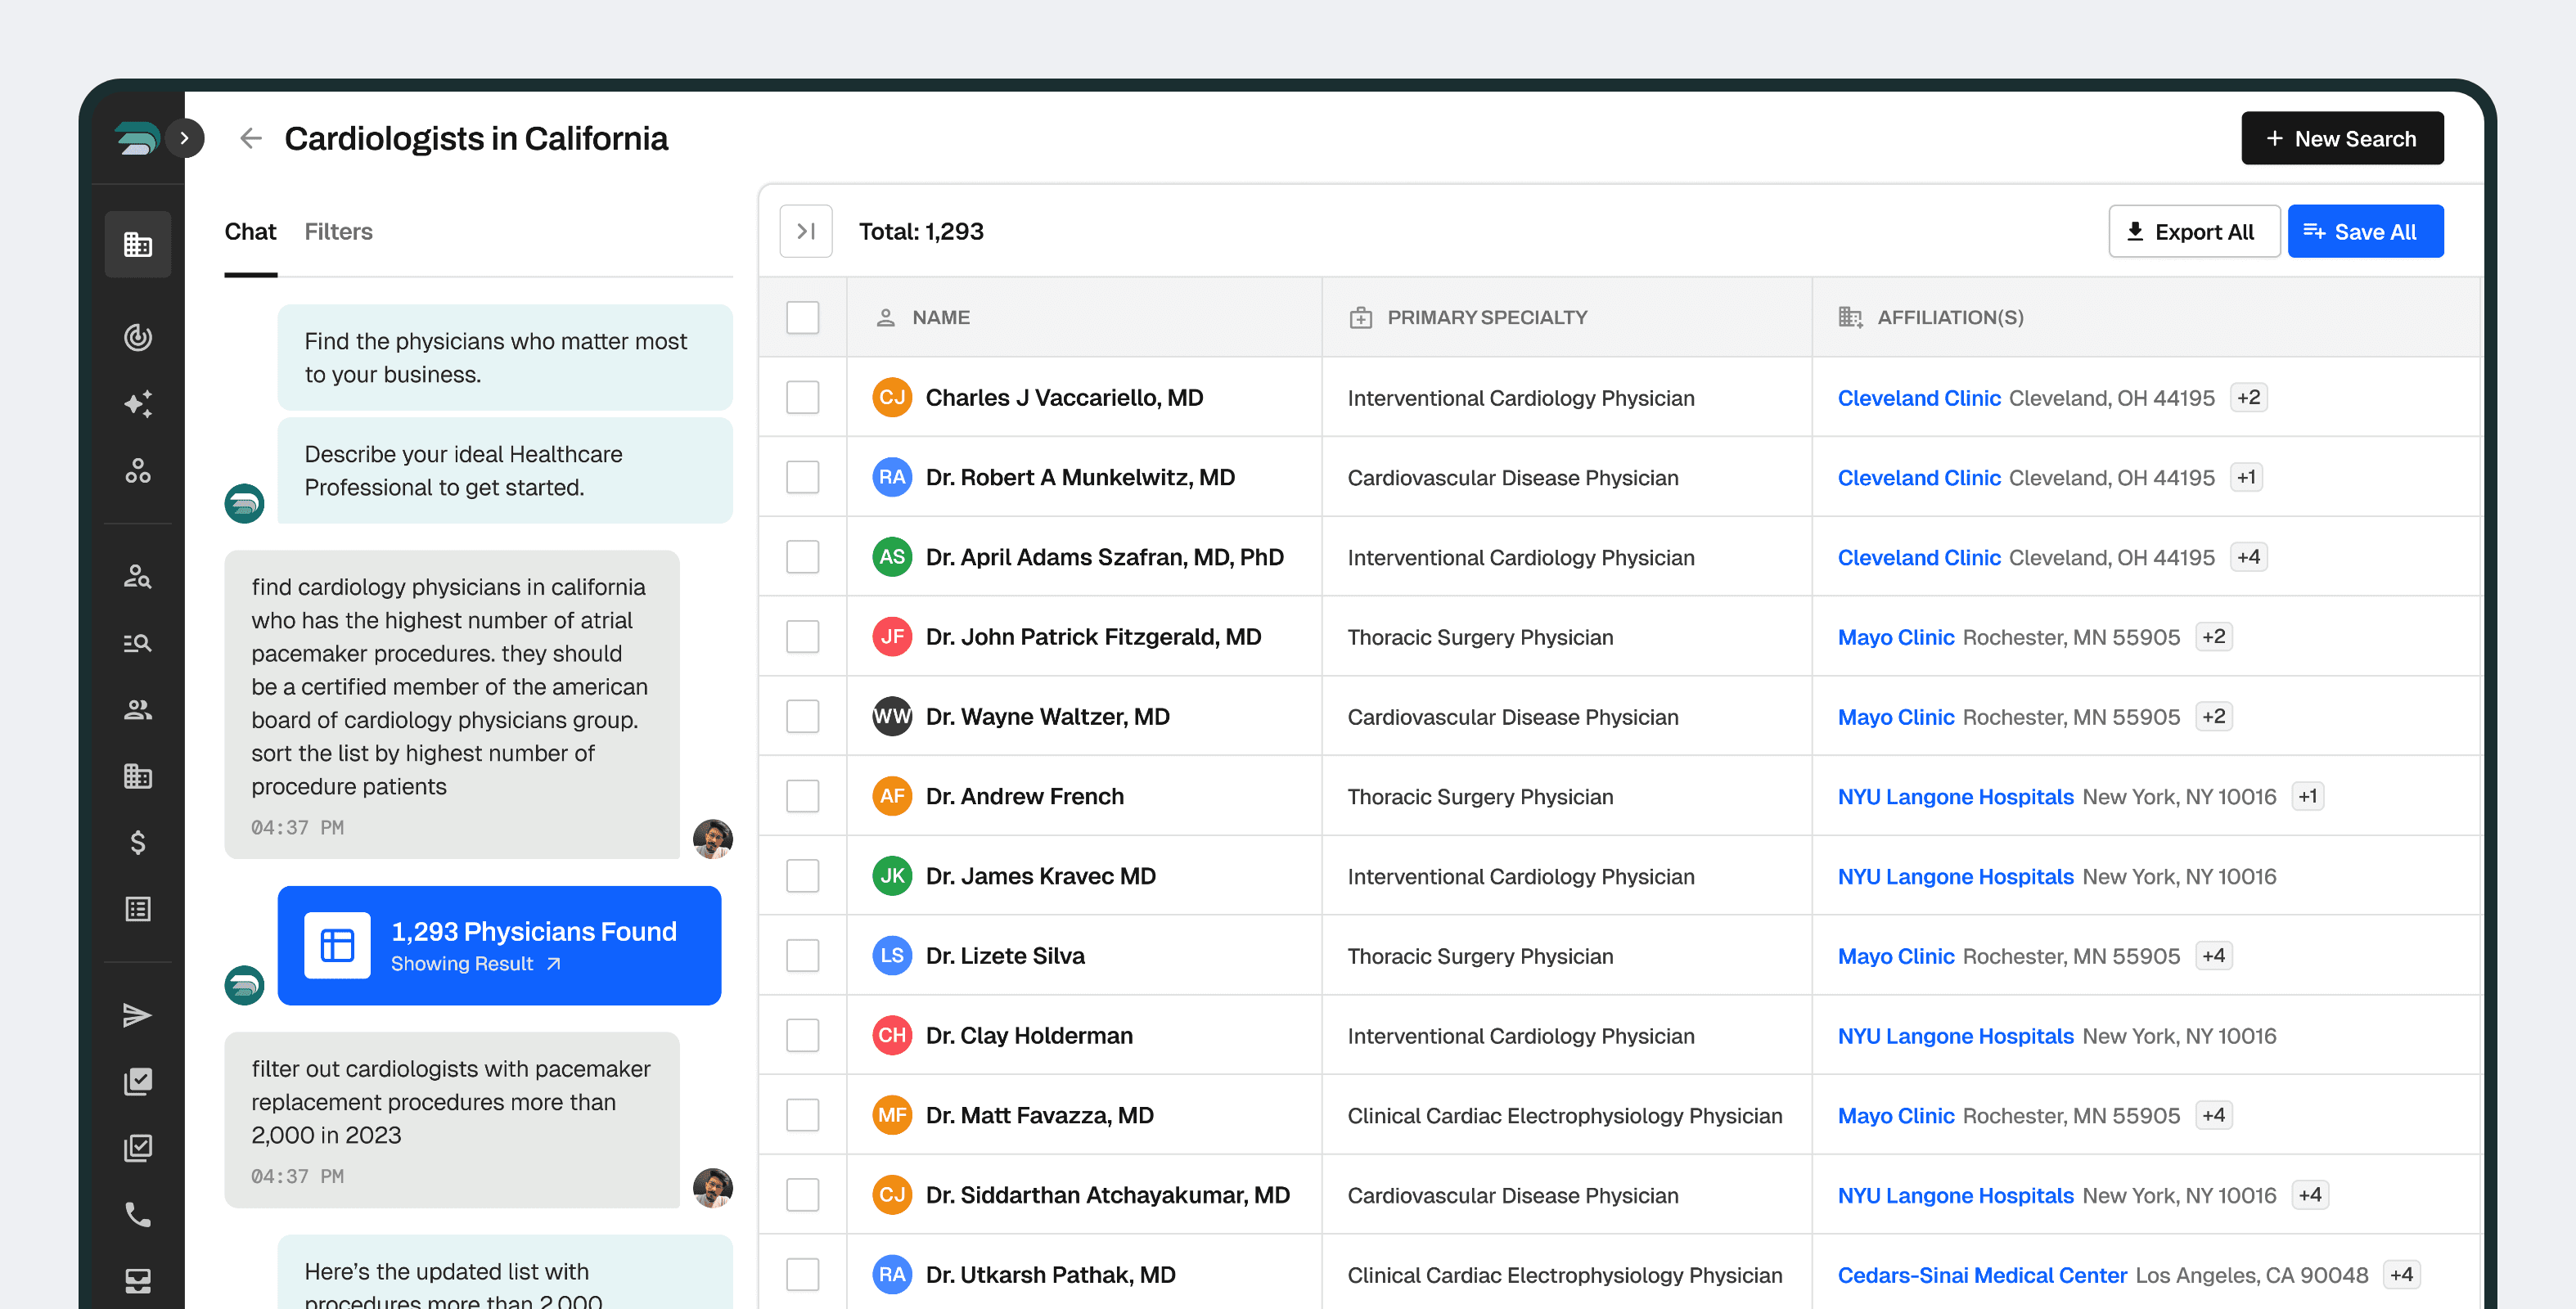Open the dollar sign sidebar icon

(x=138, y=842)
